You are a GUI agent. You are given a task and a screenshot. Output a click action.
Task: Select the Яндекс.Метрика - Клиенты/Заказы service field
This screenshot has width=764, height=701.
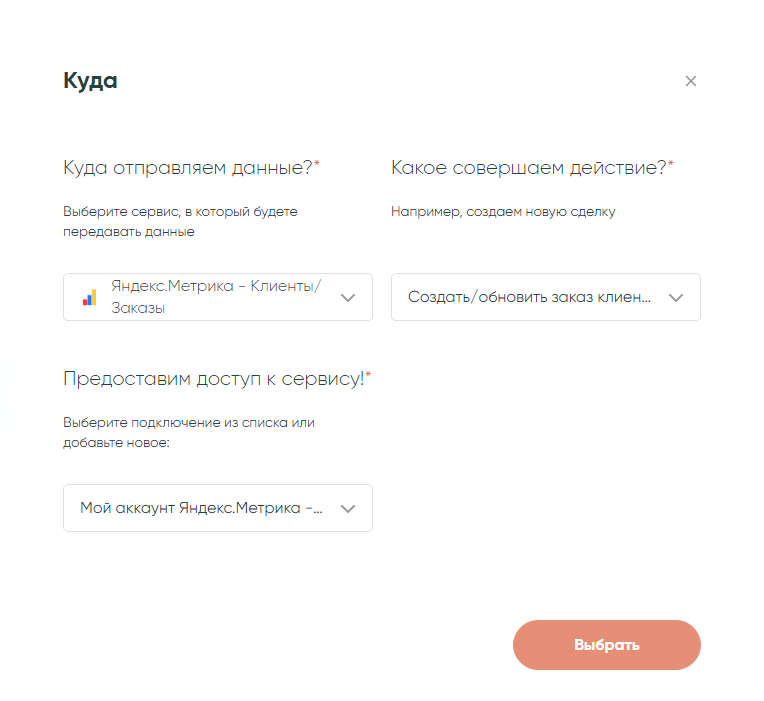tap(217, 297)
